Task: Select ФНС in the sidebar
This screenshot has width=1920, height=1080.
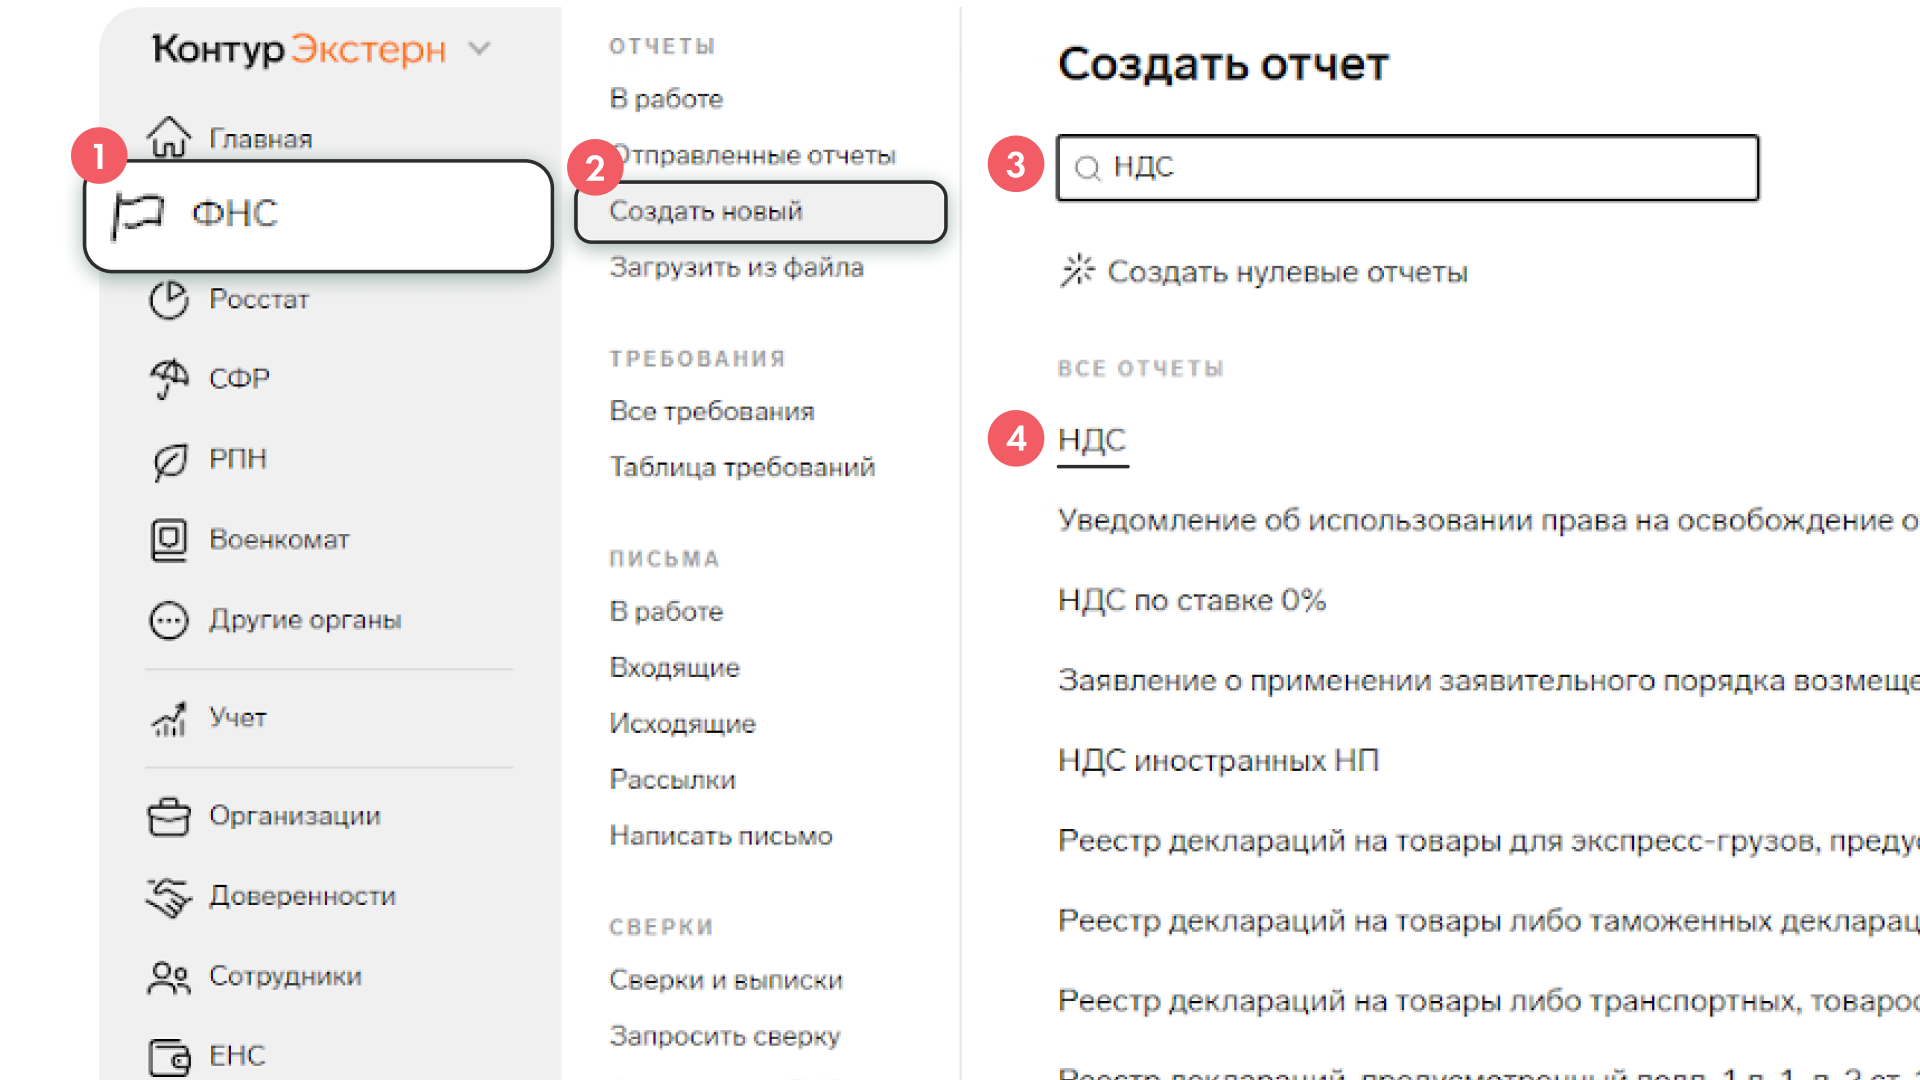Action: 318,215
